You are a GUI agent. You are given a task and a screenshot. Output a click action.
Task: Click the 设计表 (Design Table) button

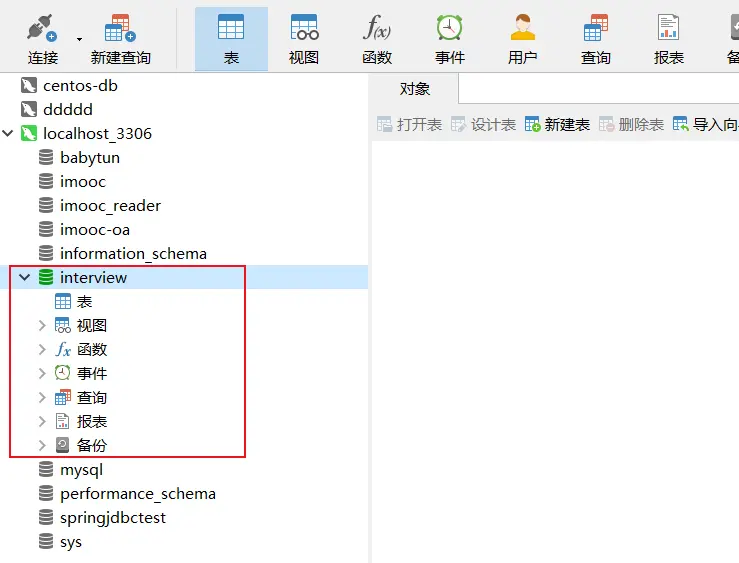[483, 125]
